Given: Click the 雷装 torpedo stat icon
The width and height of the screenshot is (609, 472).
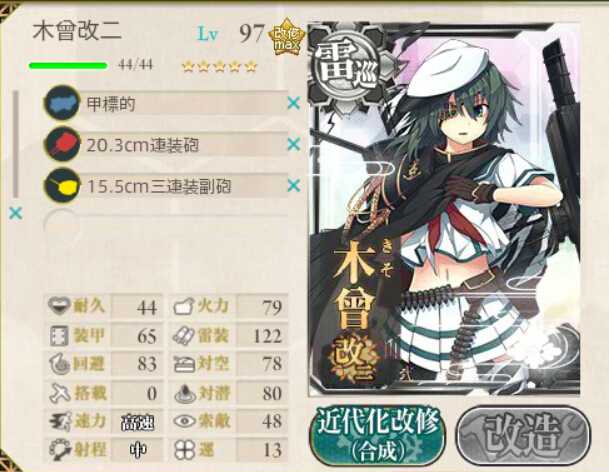Looking at the screenshot, I should pyautogui.click(x=183, y=336).
